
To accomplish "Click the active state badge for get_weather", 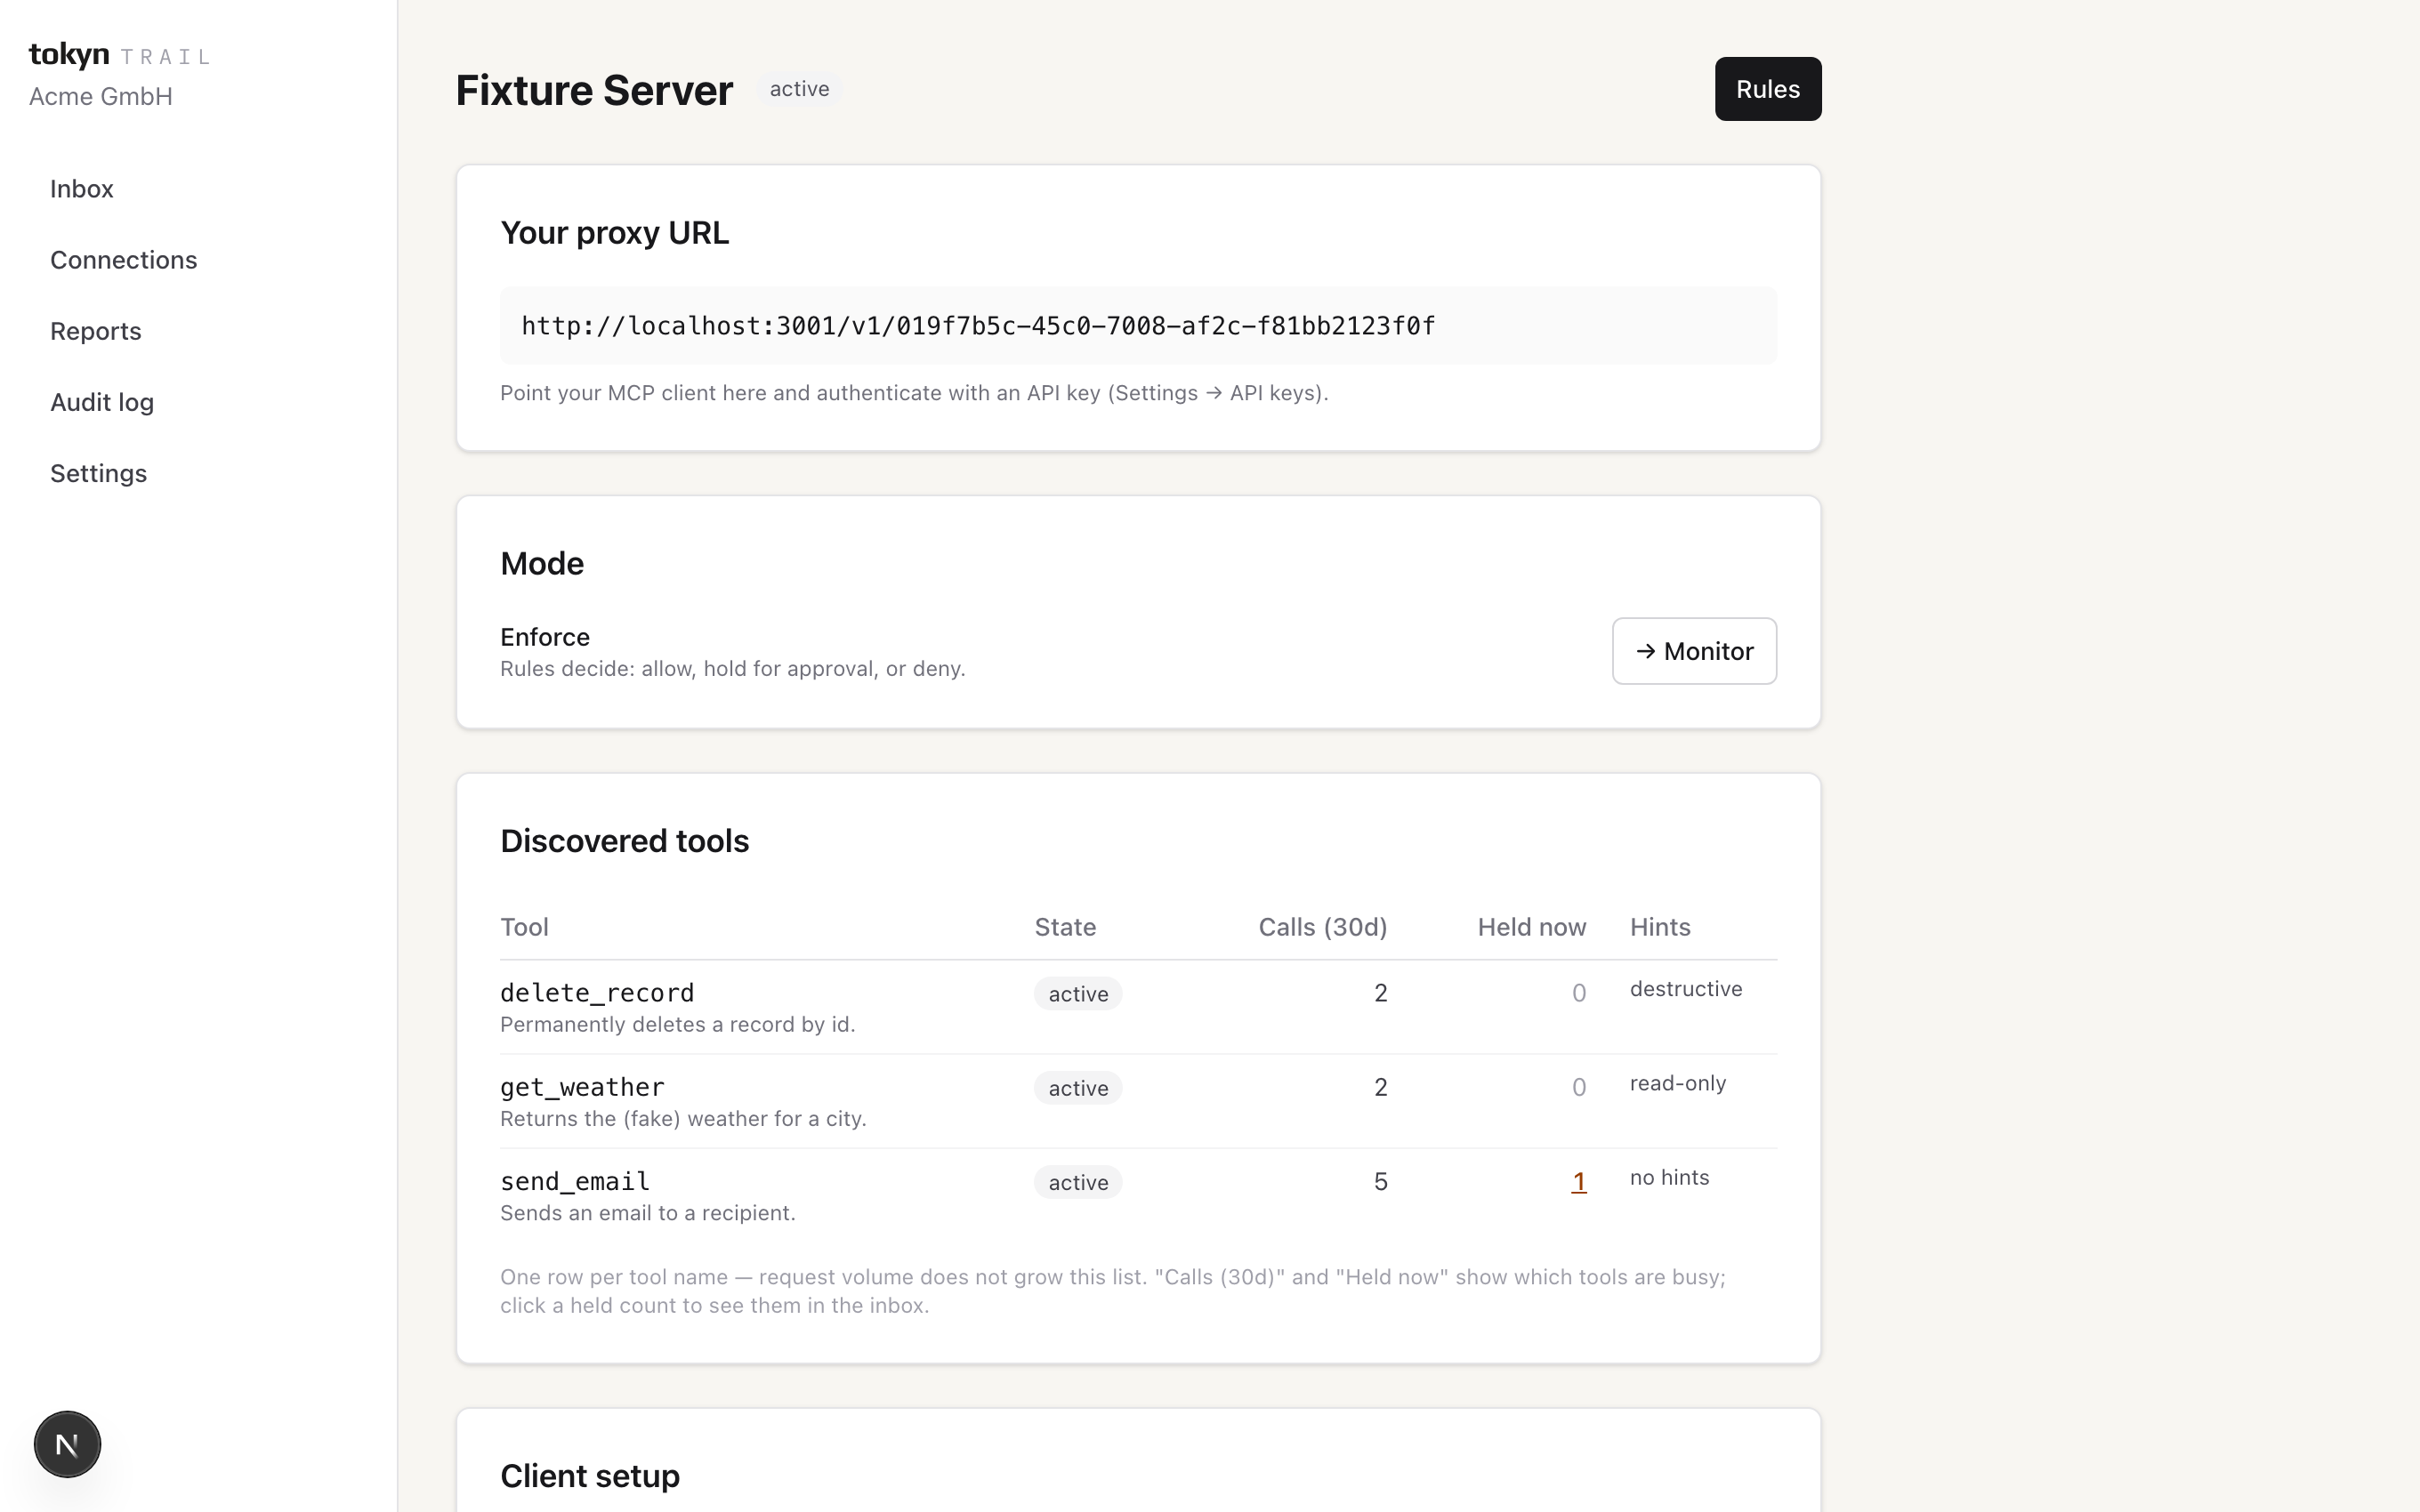I will tap(1078, 1088).
